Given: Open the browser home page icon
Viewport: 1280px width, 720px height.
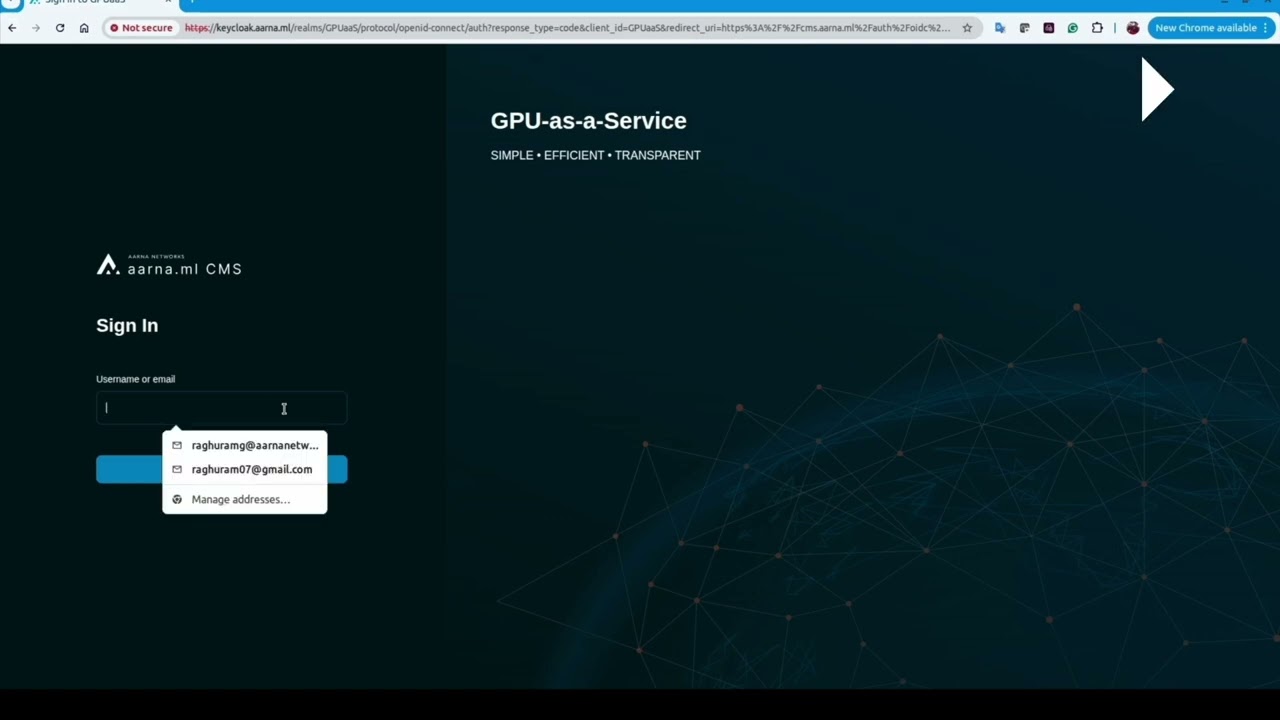Looking at the screenshot, I should pyautogui.click(x=84, y=28).
